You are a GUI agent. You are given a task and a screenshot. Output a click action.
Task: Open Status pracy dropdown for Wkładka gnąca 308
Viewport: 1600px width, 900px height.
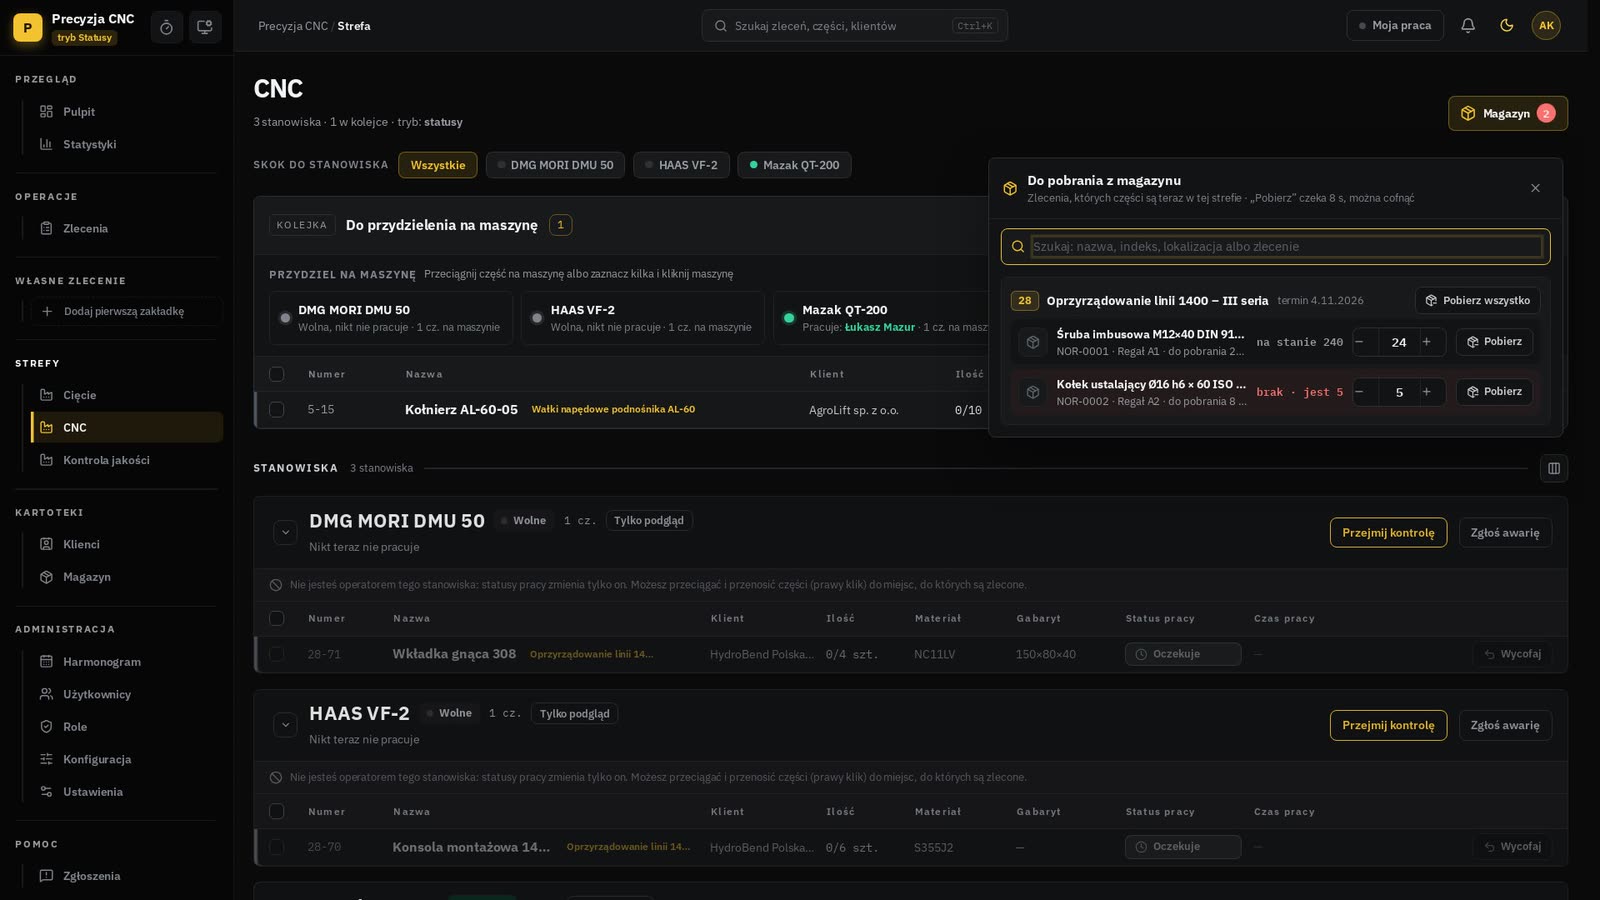(x=1183, y=654)
